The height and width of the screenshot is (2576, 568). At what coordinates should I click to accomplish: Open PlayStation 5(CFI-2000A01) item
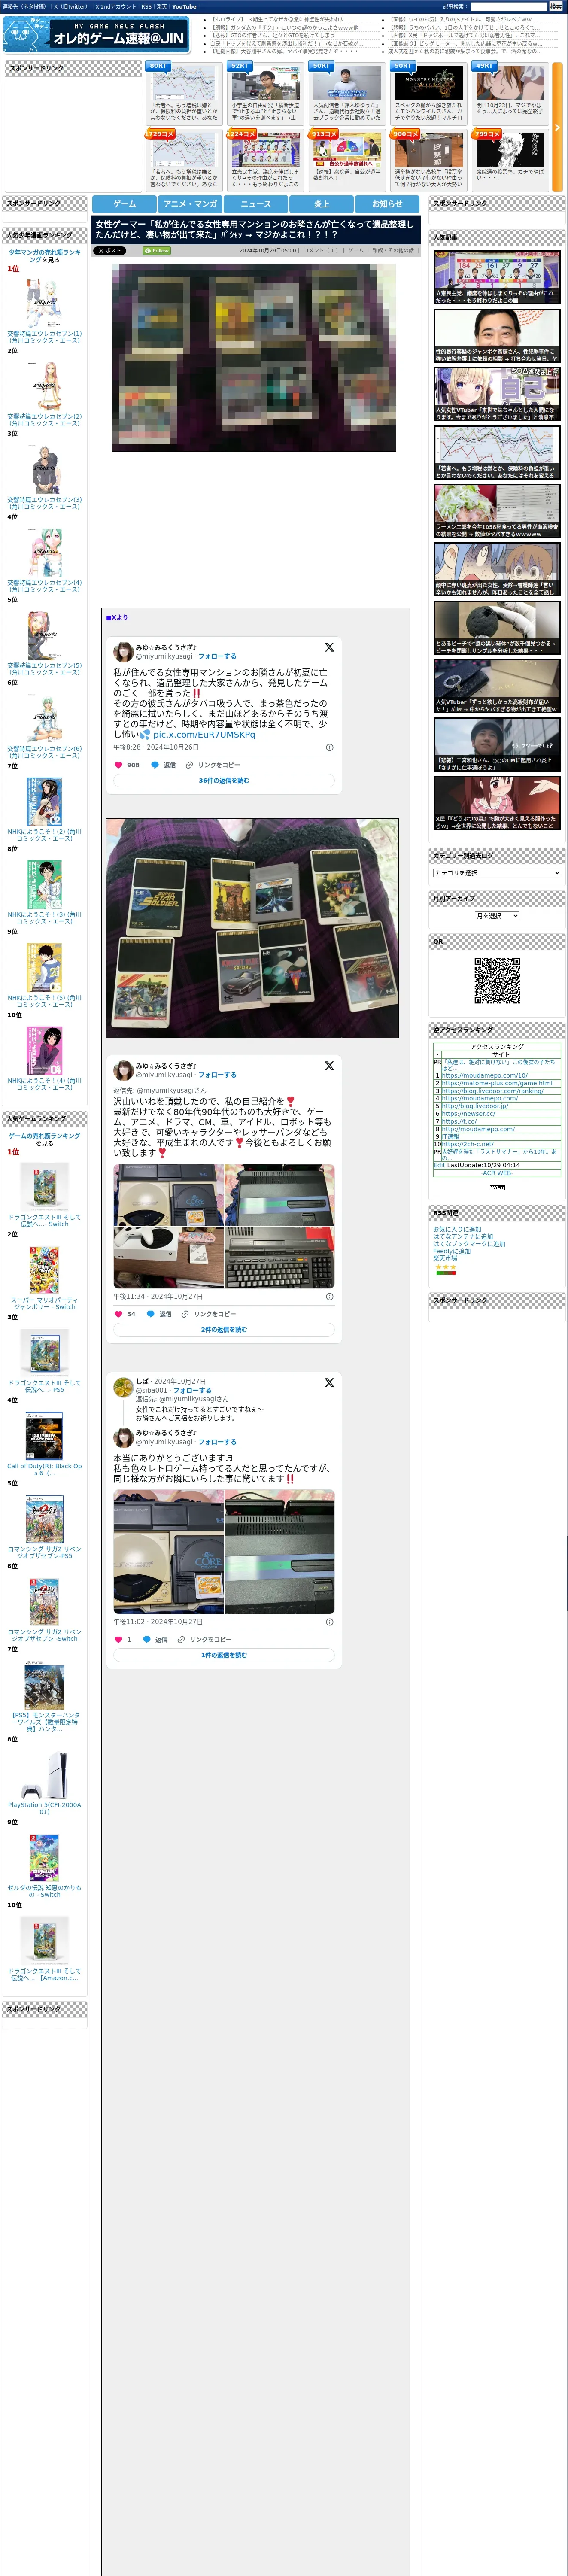tap(44, 1775)
